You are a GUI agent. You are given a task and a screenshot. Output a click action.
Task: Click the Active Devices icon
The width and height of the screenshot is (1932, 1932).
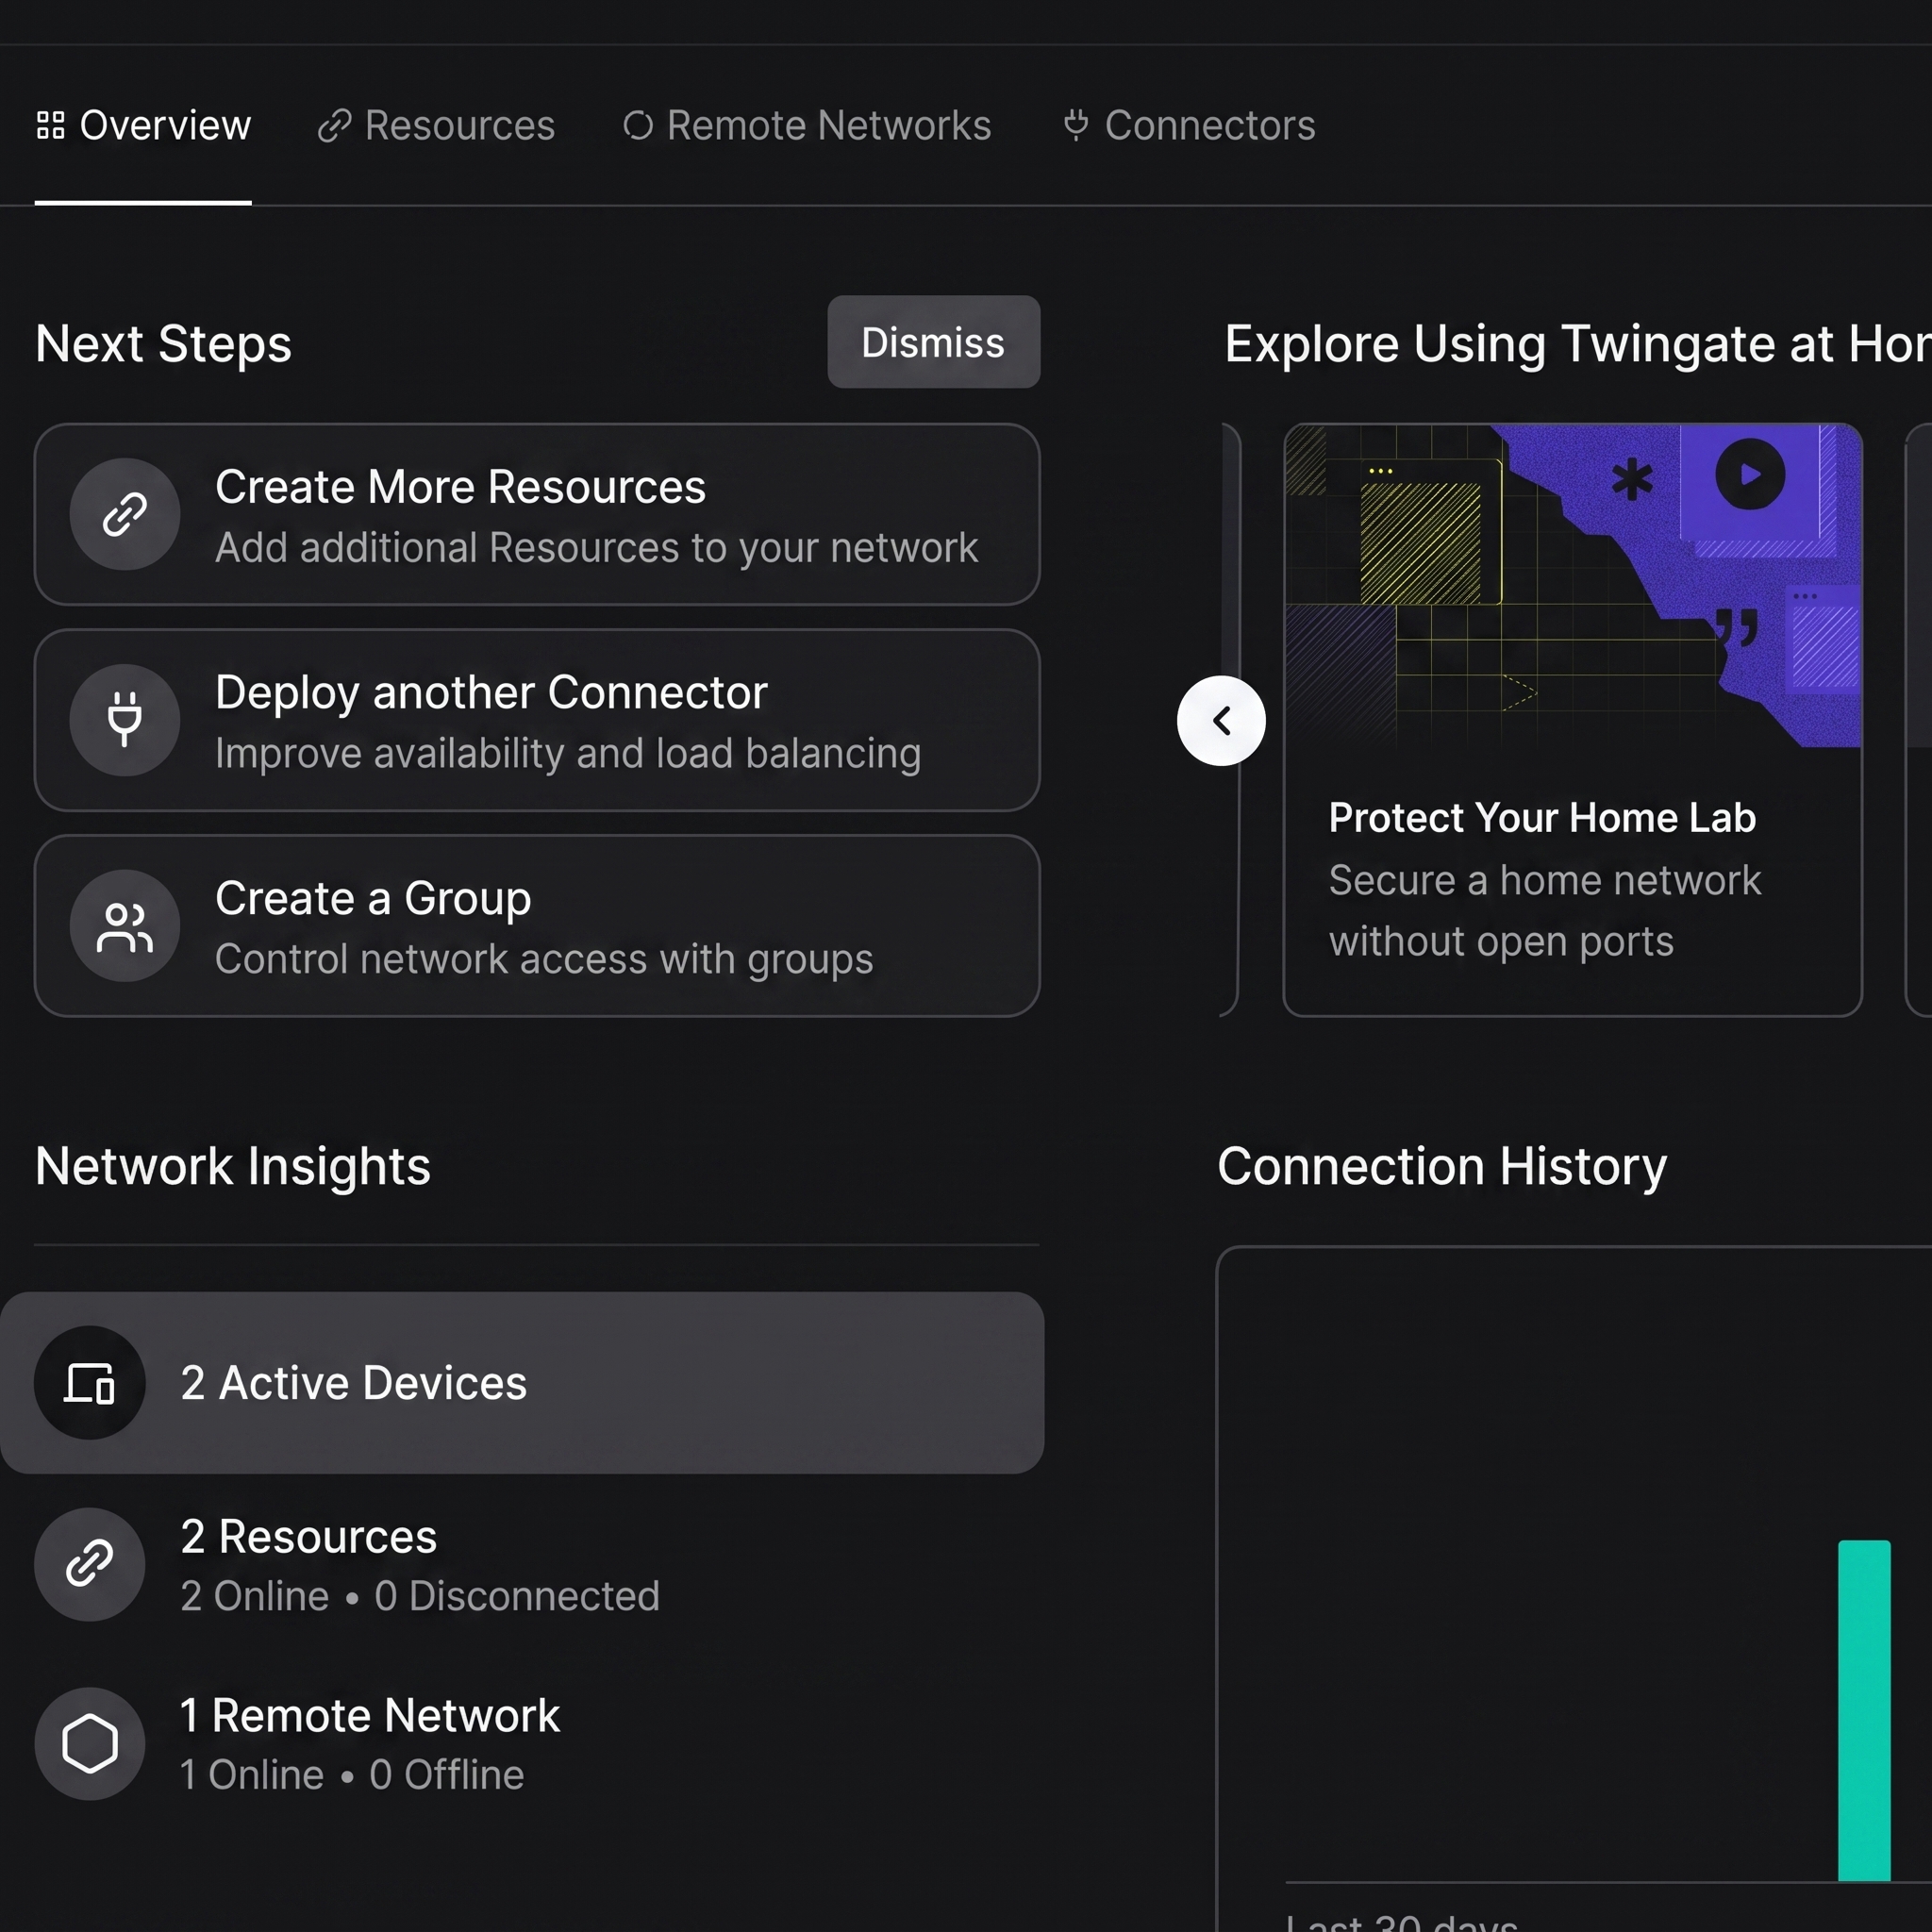(90, 1383)
